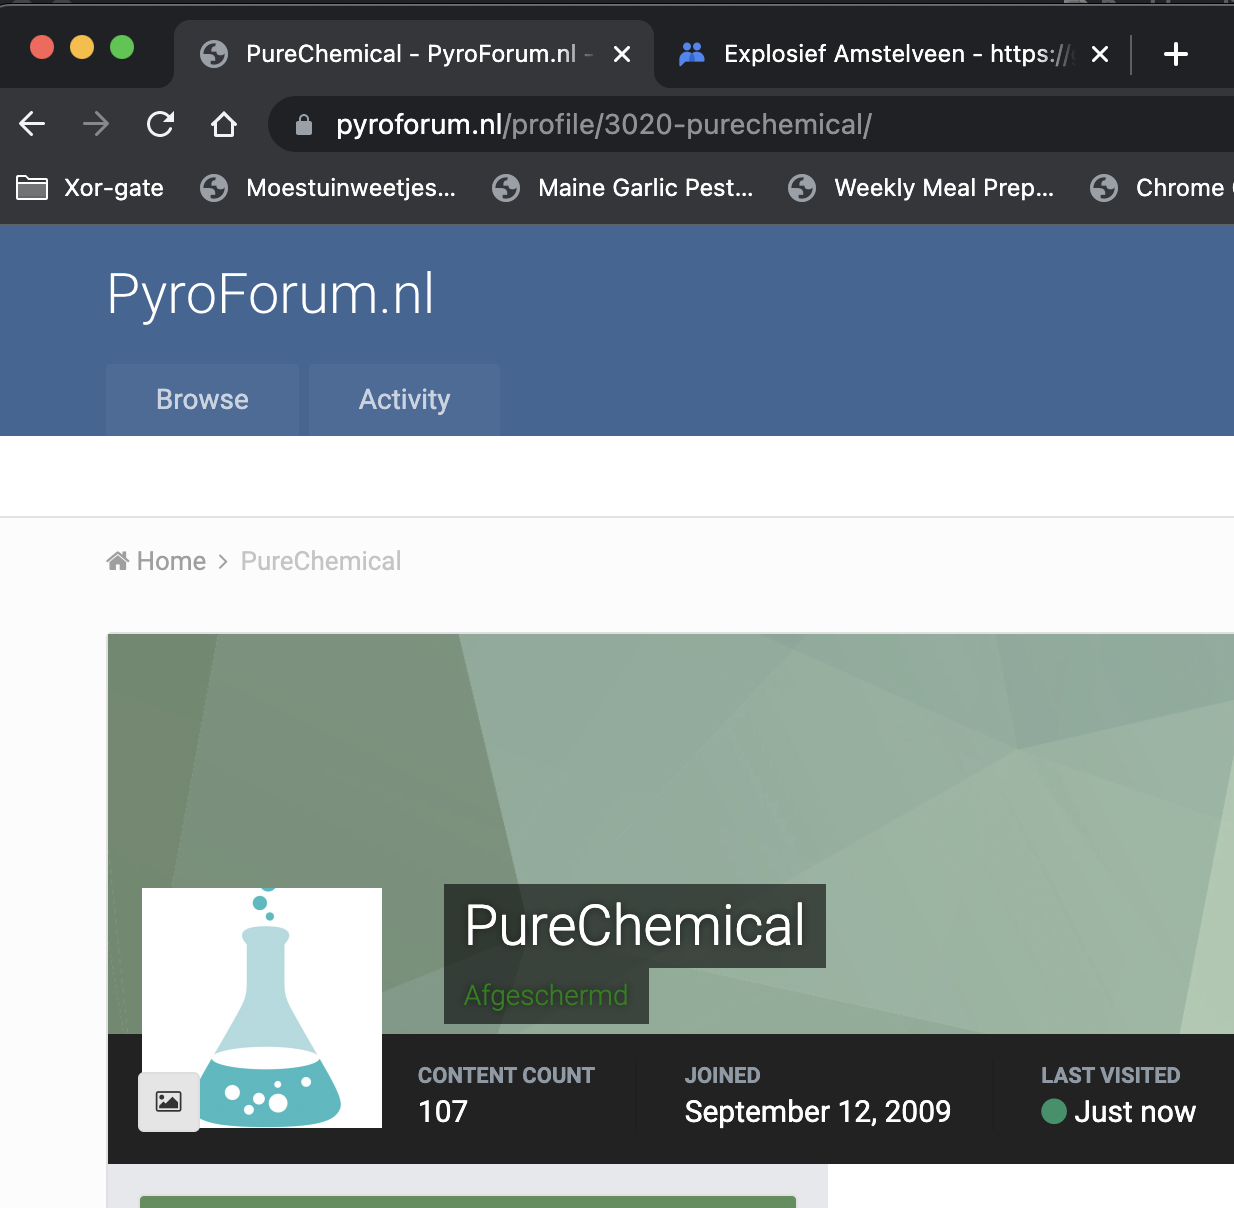Open the Xor-gate bookmarks folder

pos(90,188)
